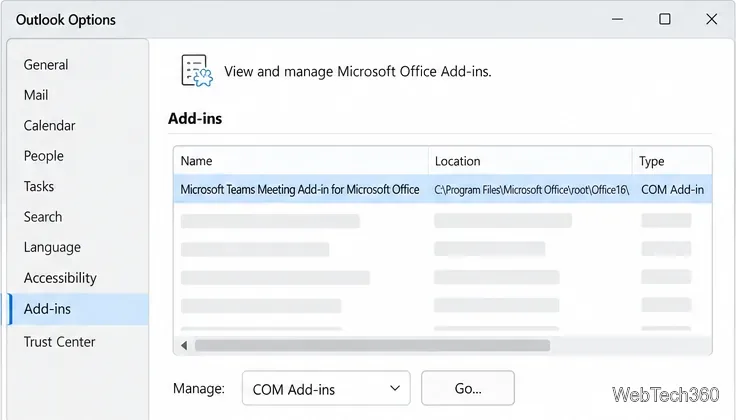
Task: Click the Go... button
Action: [x=468, y=388]
